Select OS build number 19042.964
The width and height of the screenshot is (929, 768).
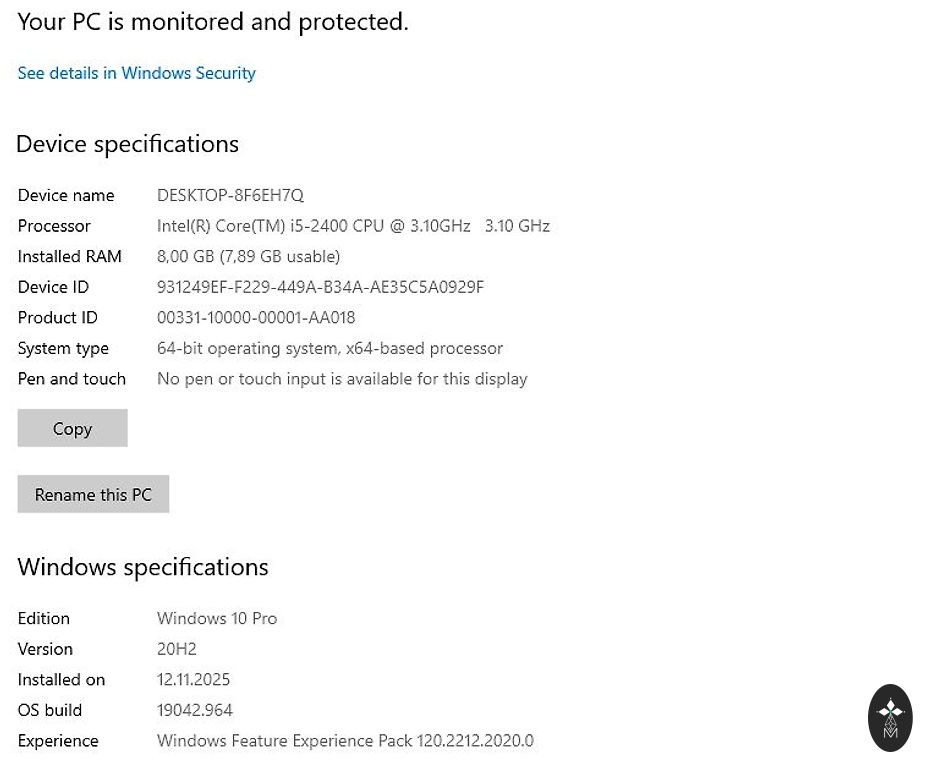(x=195, y=710)
